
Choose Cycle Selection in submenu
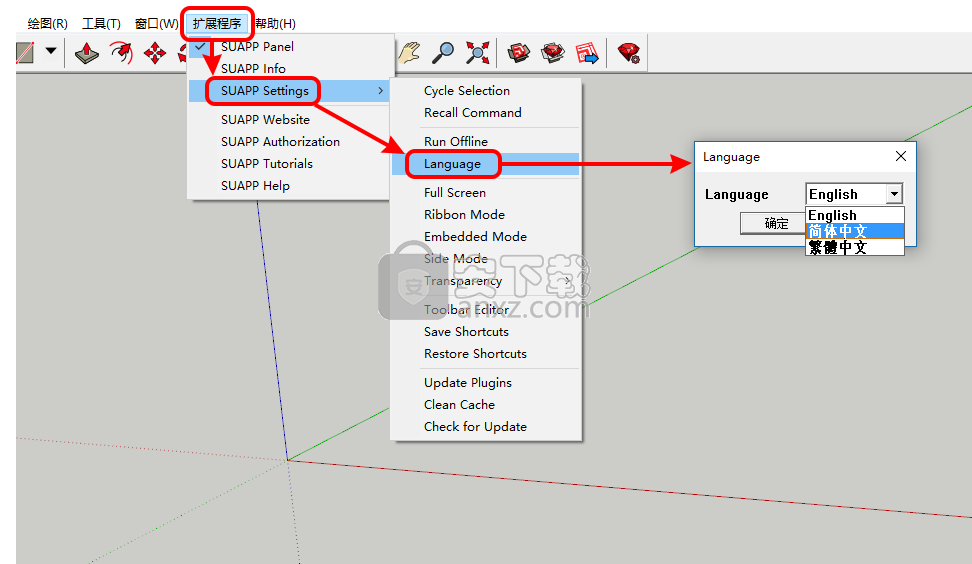[x=486, y=90]
